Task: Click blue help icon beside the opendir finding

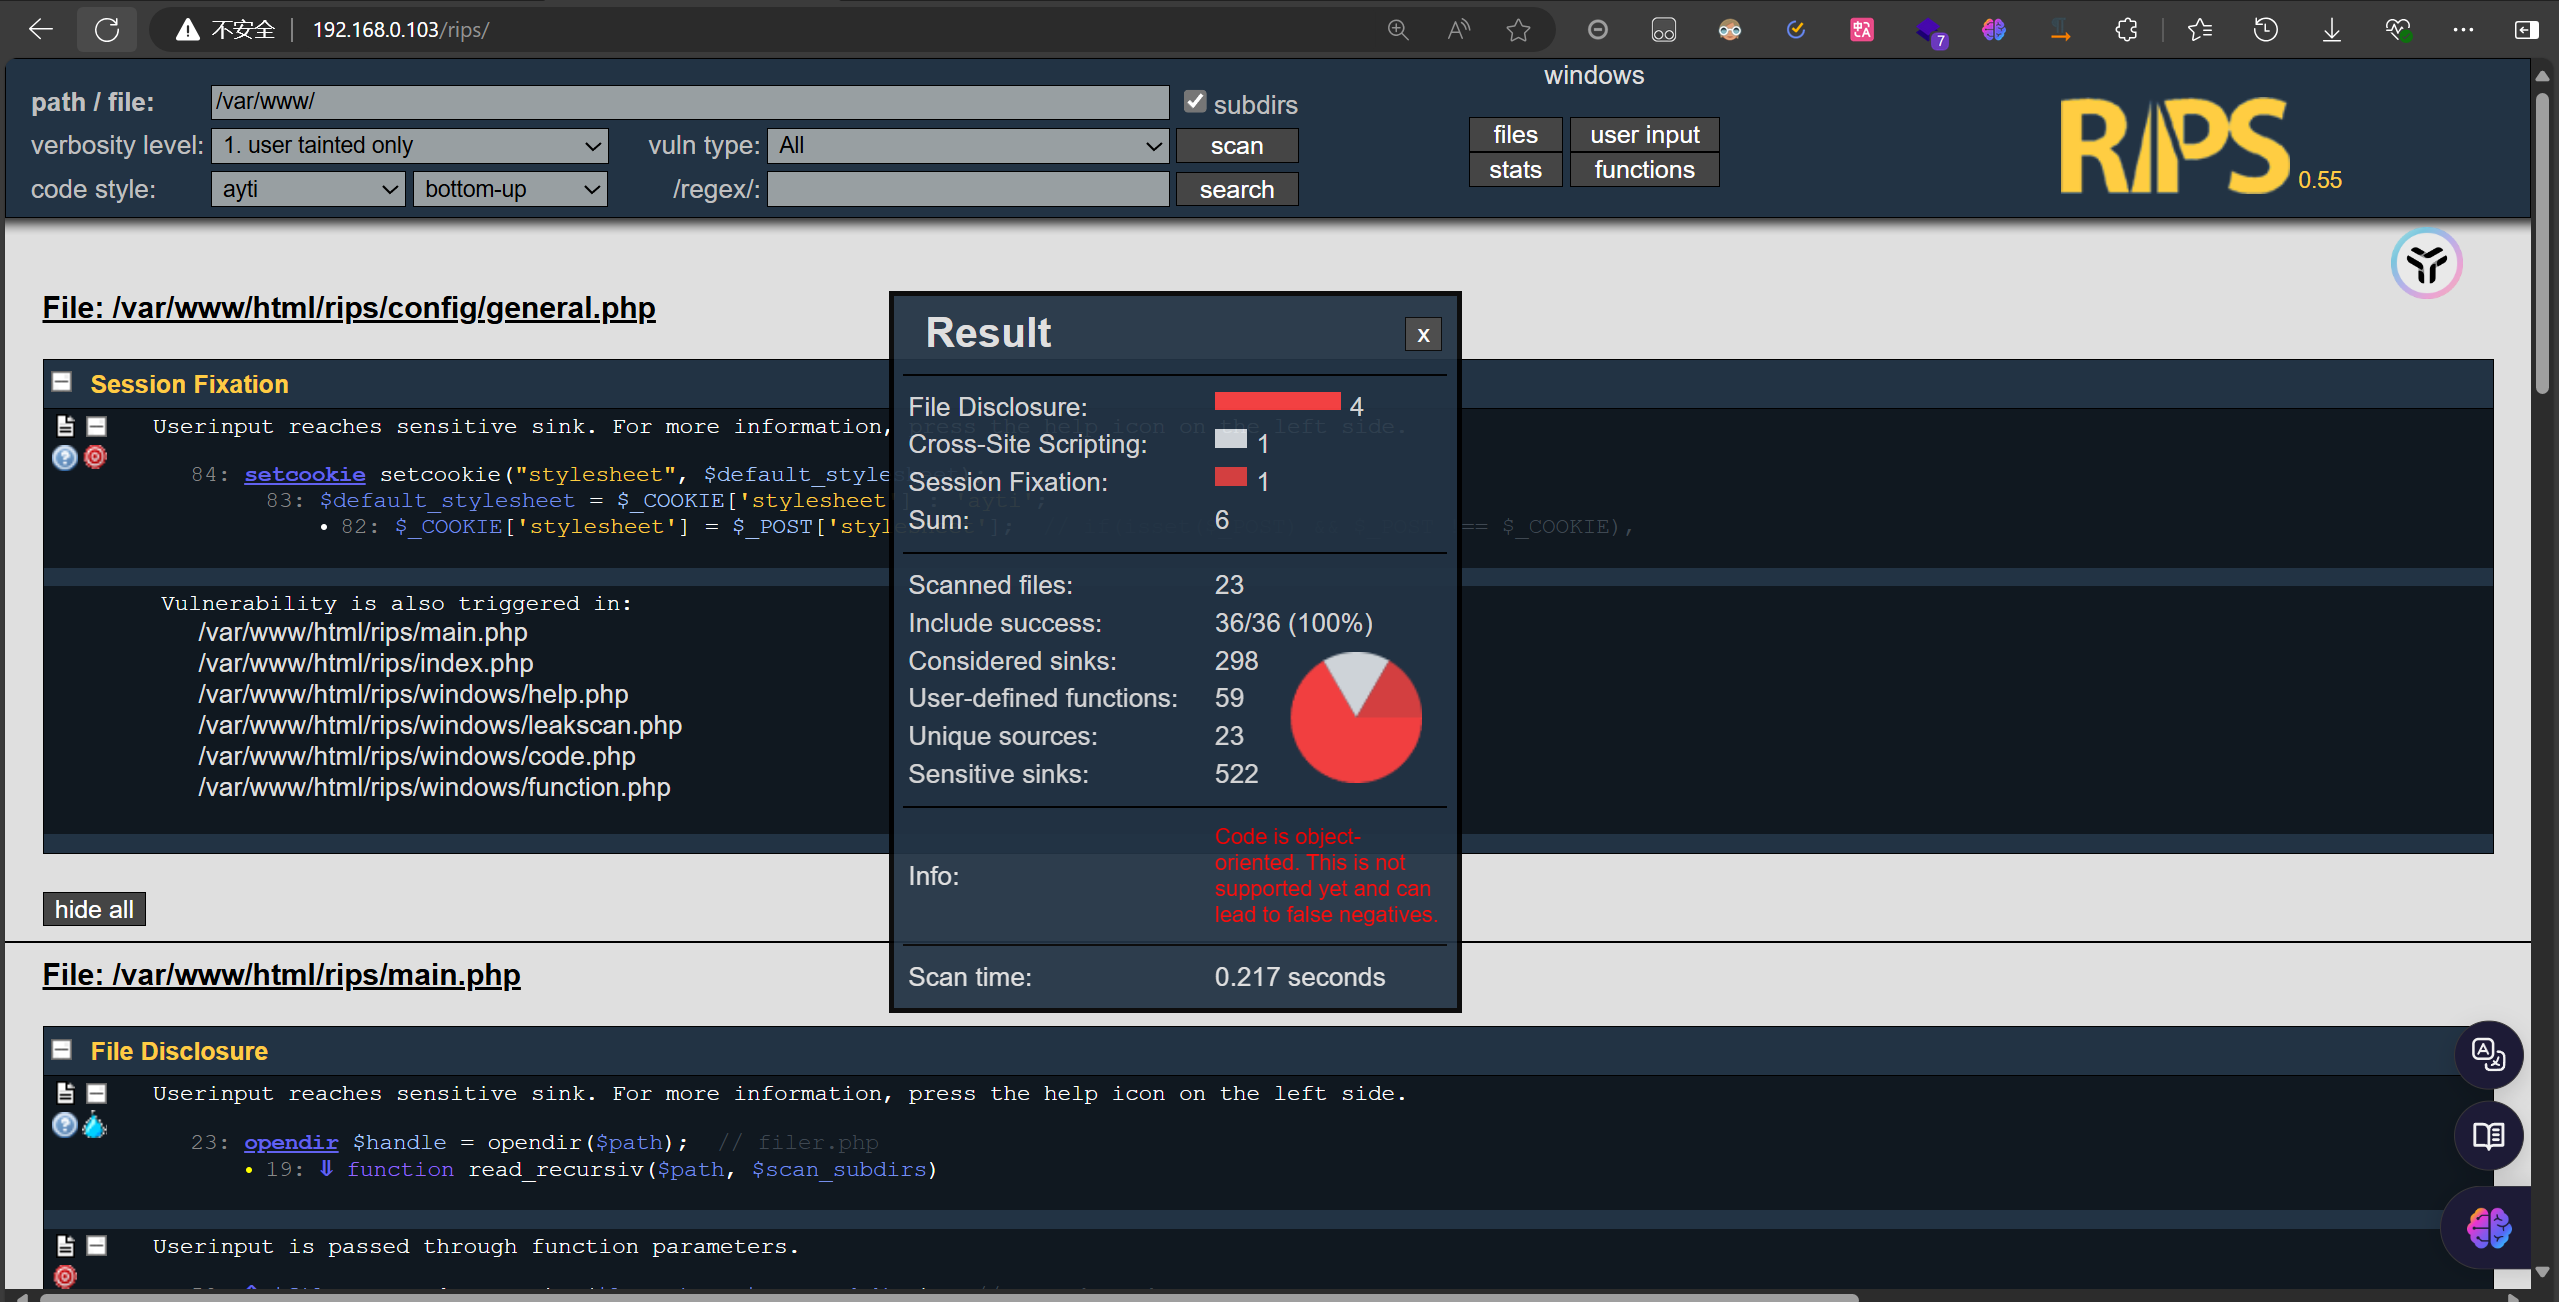Action: [65, 1125]
